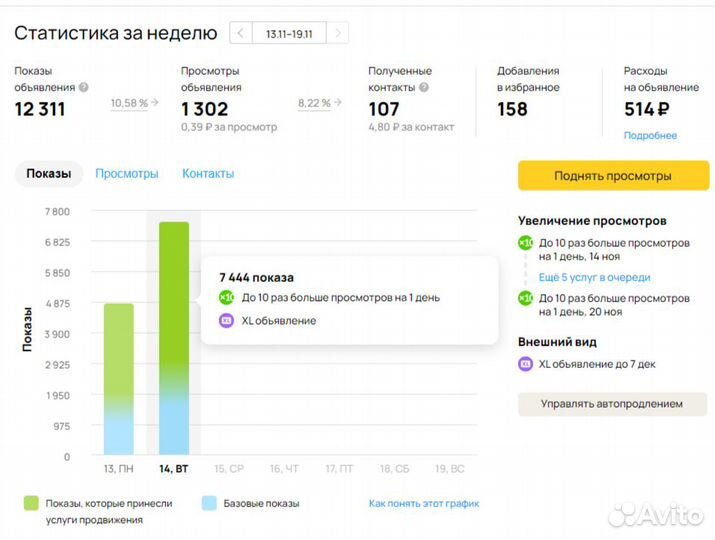Open help icon next to Полученные контакты
Viewport: 715px width, 540px height.
(x=424, y=87)
